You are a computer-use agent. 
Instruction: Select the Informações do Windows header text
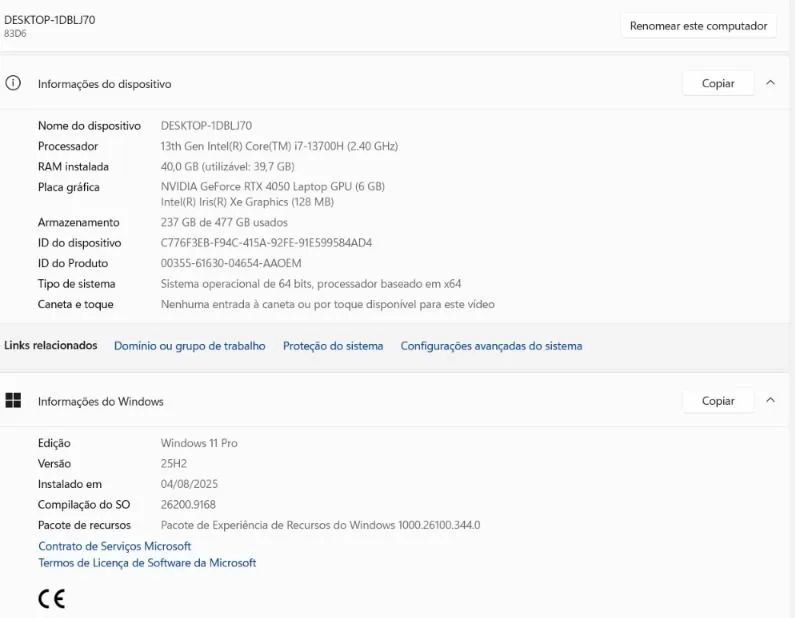[100, 402]
